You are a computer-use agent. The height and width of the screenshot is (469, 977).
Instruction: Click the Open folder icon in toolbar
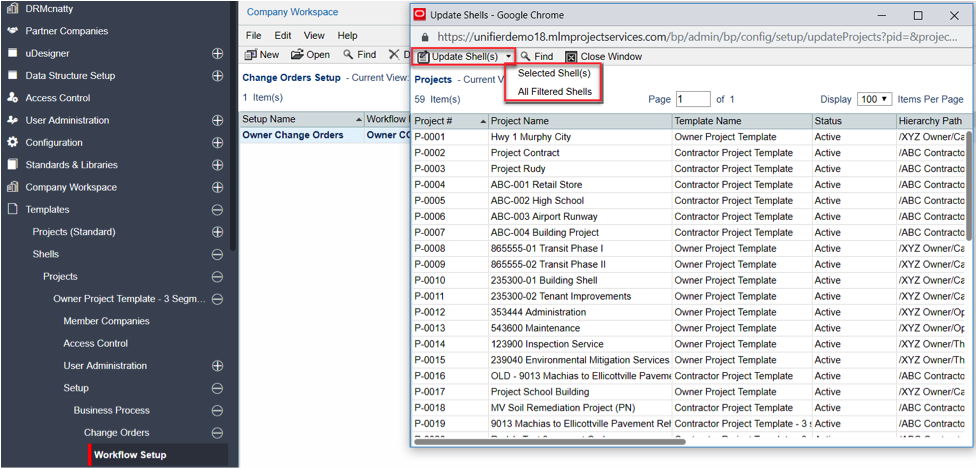297,55
